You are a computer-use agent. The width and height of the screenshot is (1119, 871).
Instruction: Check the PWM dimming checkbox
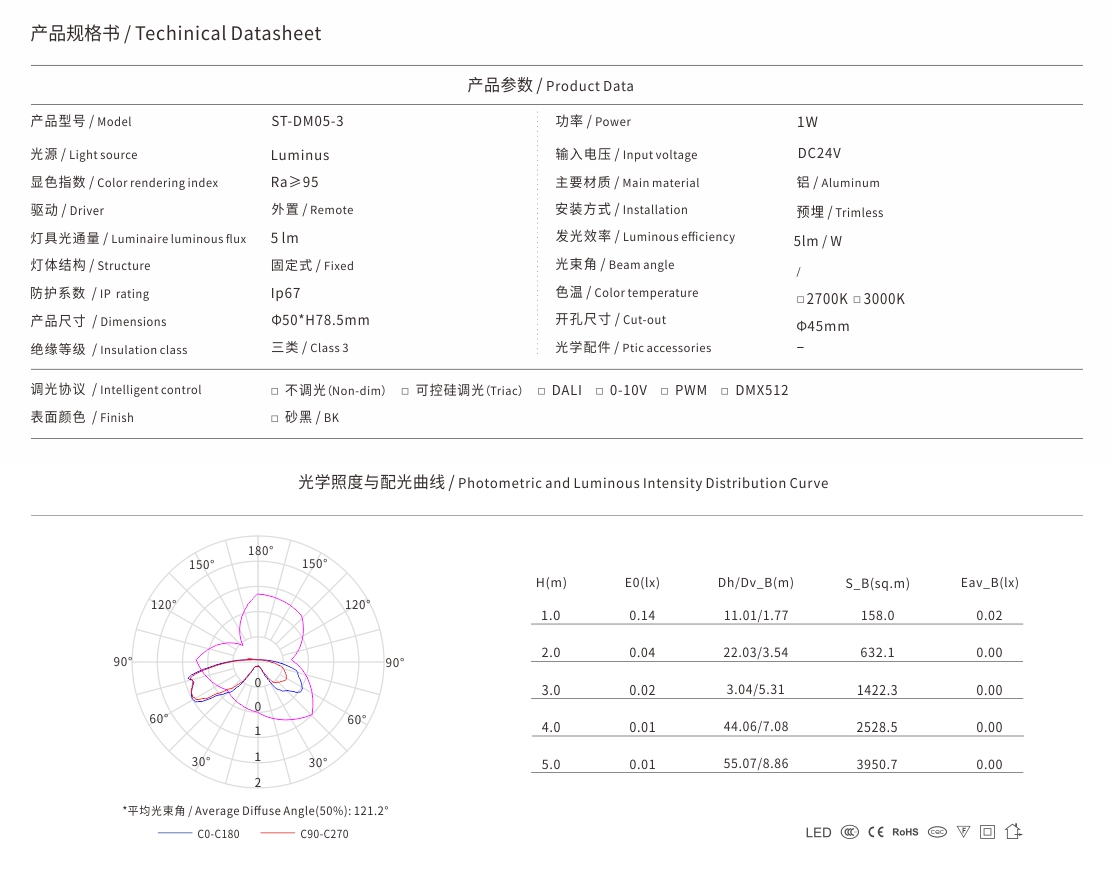(x=664, y=391)
